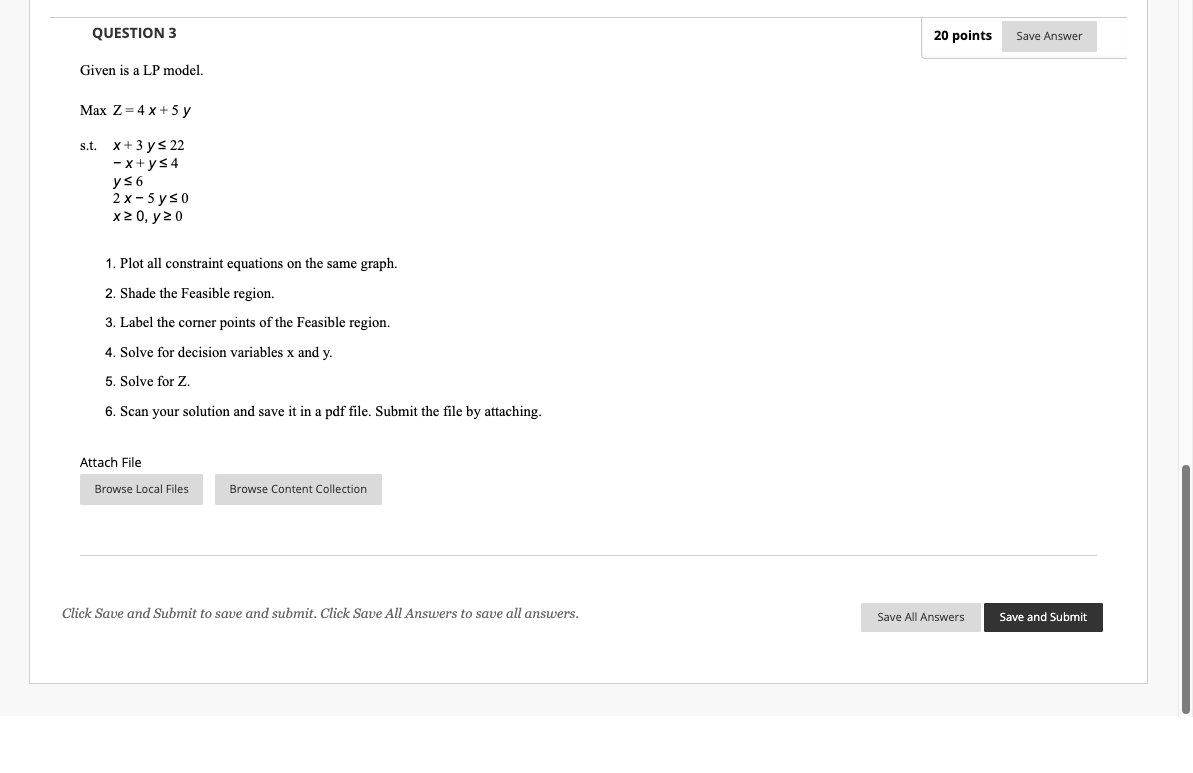The height and width of the screenshot is (773, 1193).
Task: Click objective 'Max Z = 4x + 5y'
Action: pyautogui.click(x=135, y=110)
